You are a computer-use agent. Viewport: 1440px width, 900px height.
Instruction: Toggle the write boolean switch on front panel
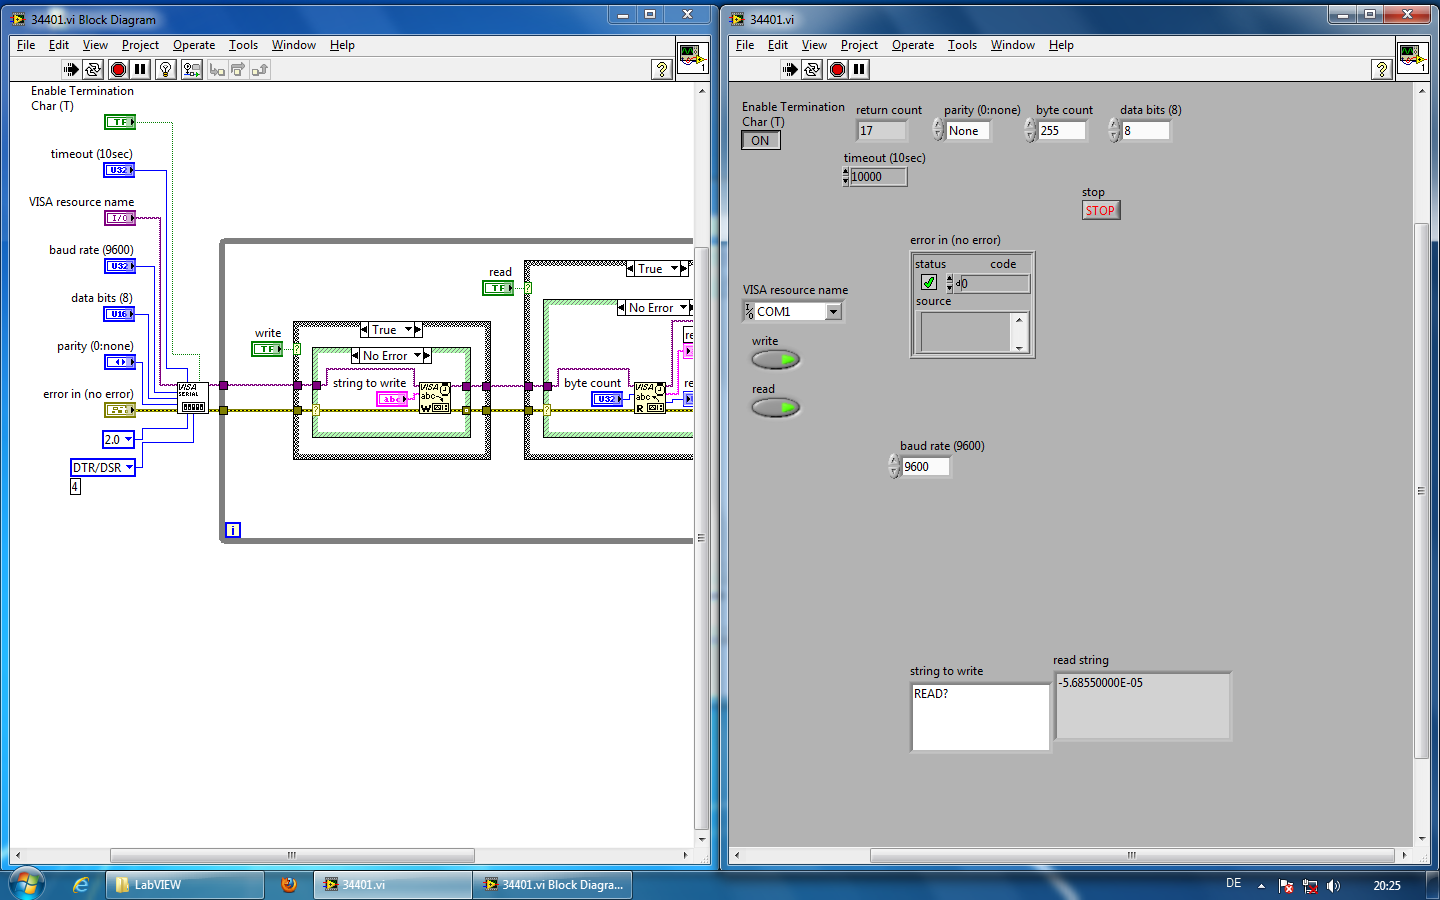point(776,359)
